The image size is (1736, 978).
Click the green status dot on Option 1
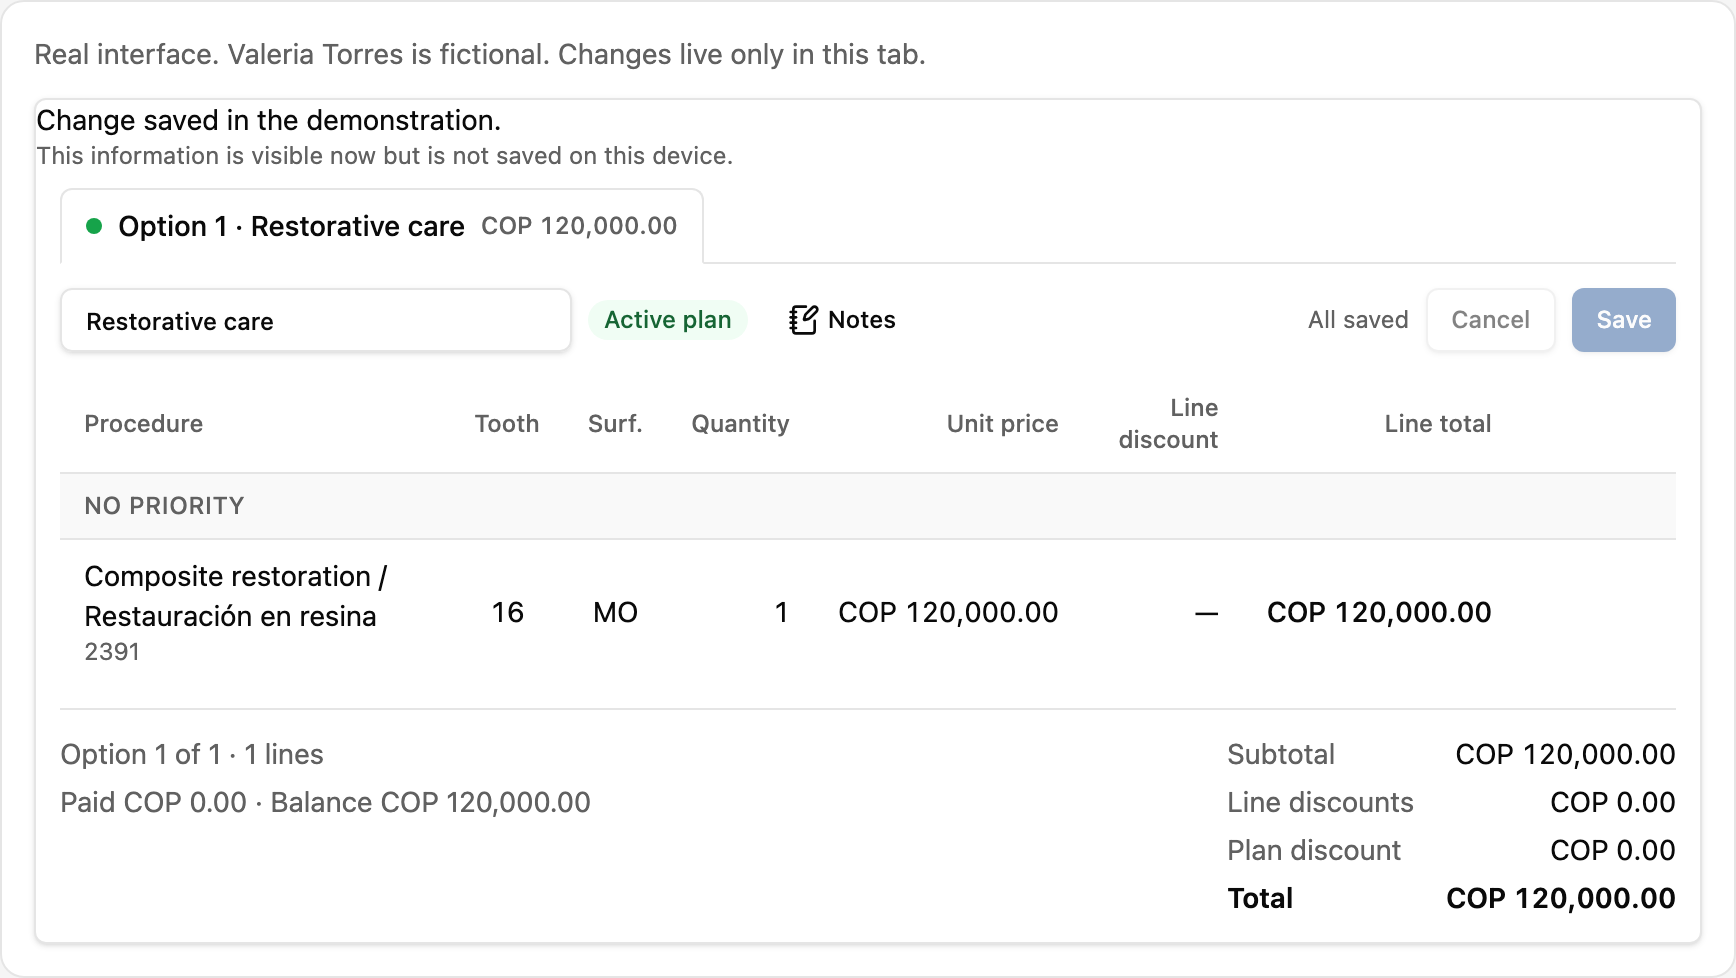coord(94,226)
